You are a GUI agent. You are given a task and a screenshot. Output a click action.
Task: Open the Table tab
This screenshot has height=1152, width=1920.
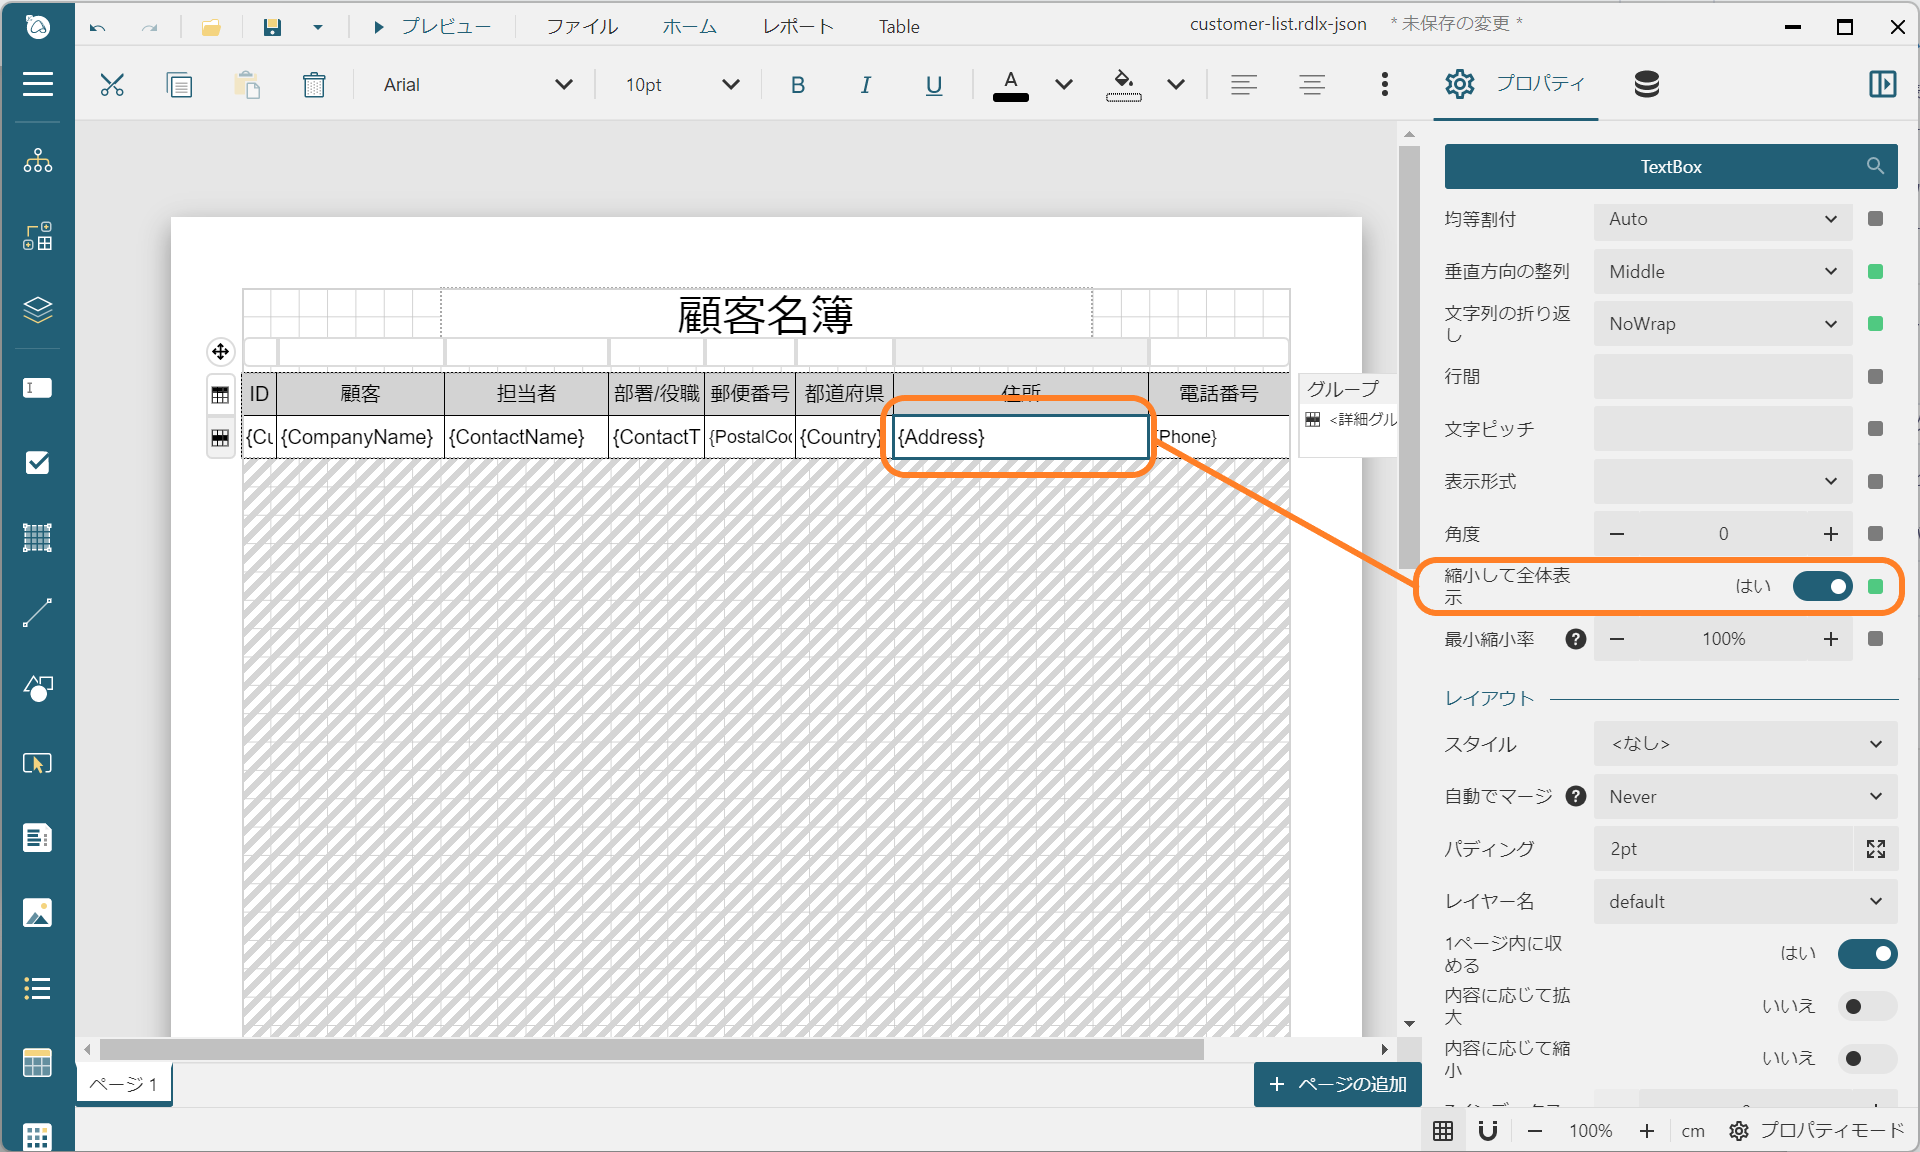click(899, 27)
